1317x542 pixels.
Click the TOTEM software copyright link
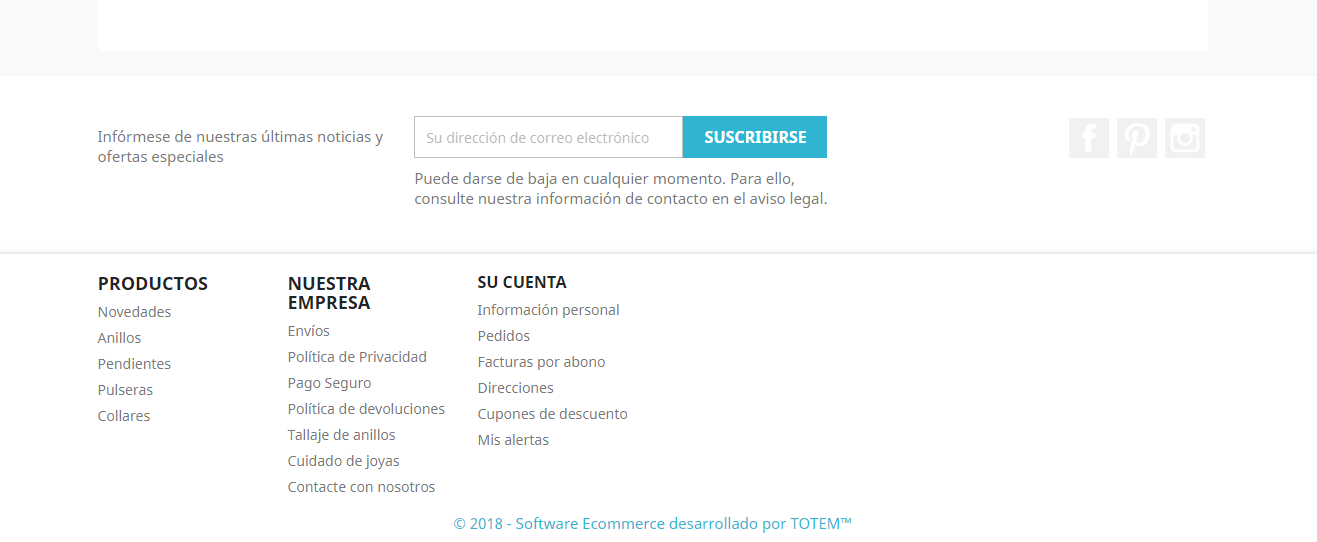tap(652, 523)
